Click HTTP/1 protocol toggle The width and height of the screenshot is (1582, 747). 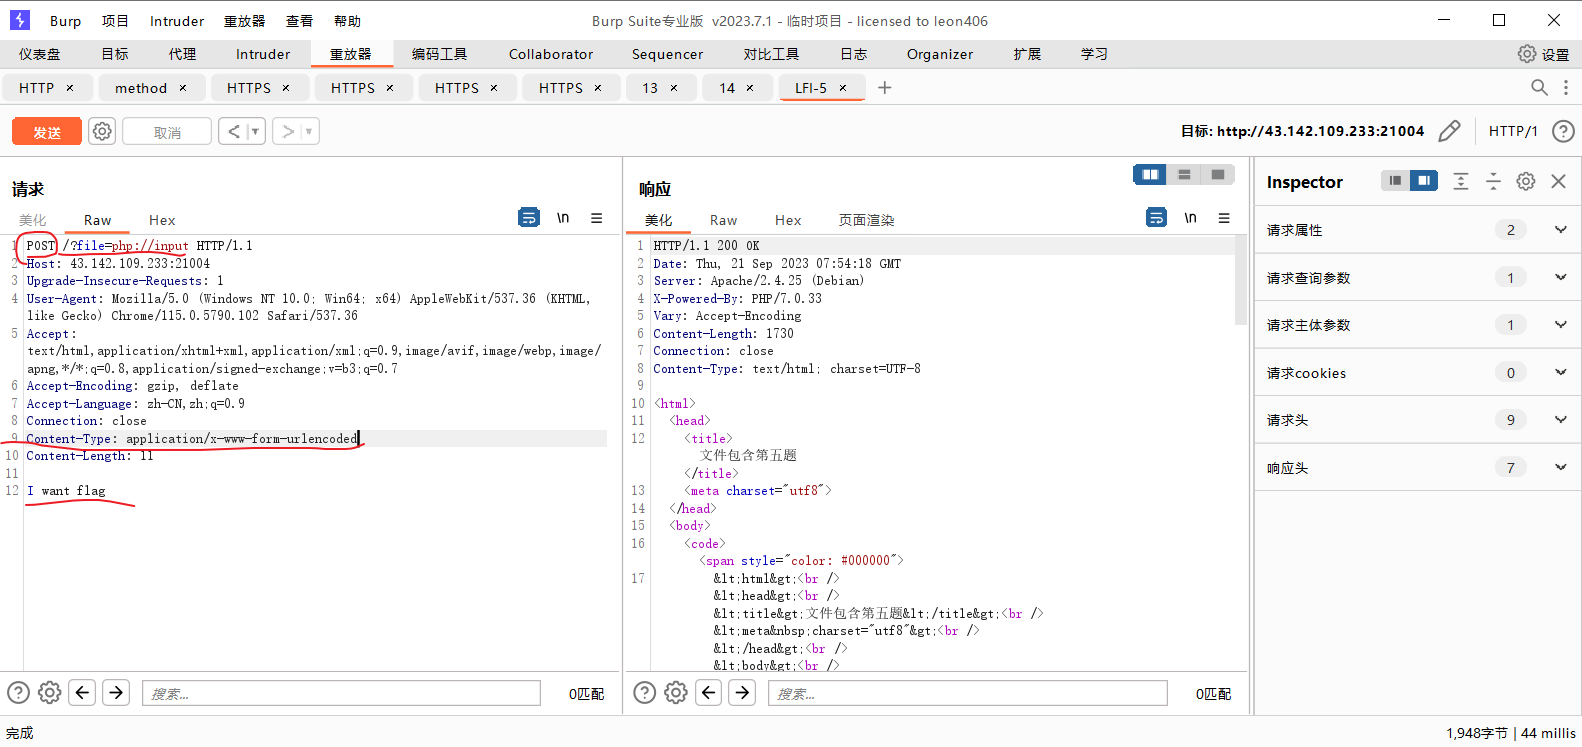1513,131
